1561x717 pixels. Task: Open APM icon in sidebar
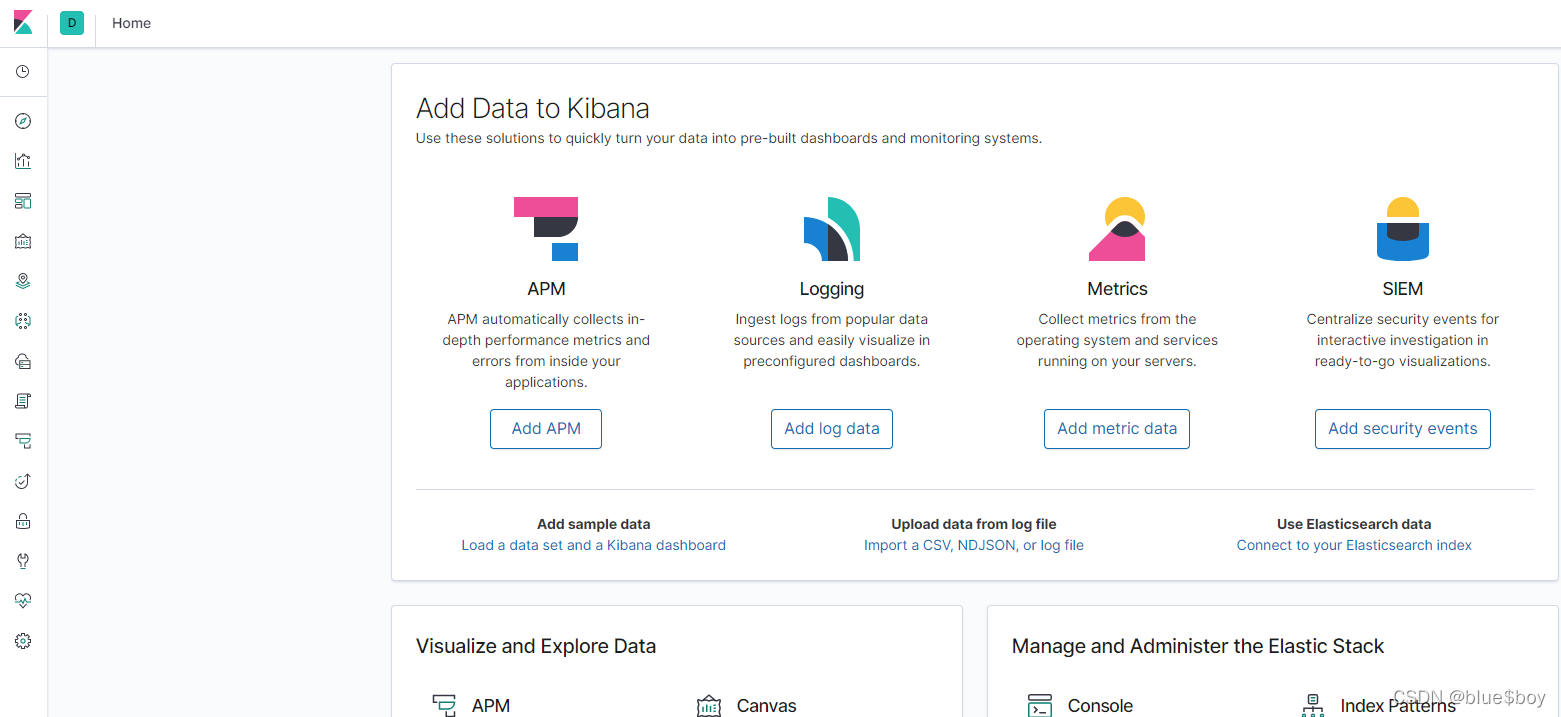(23, 441)
